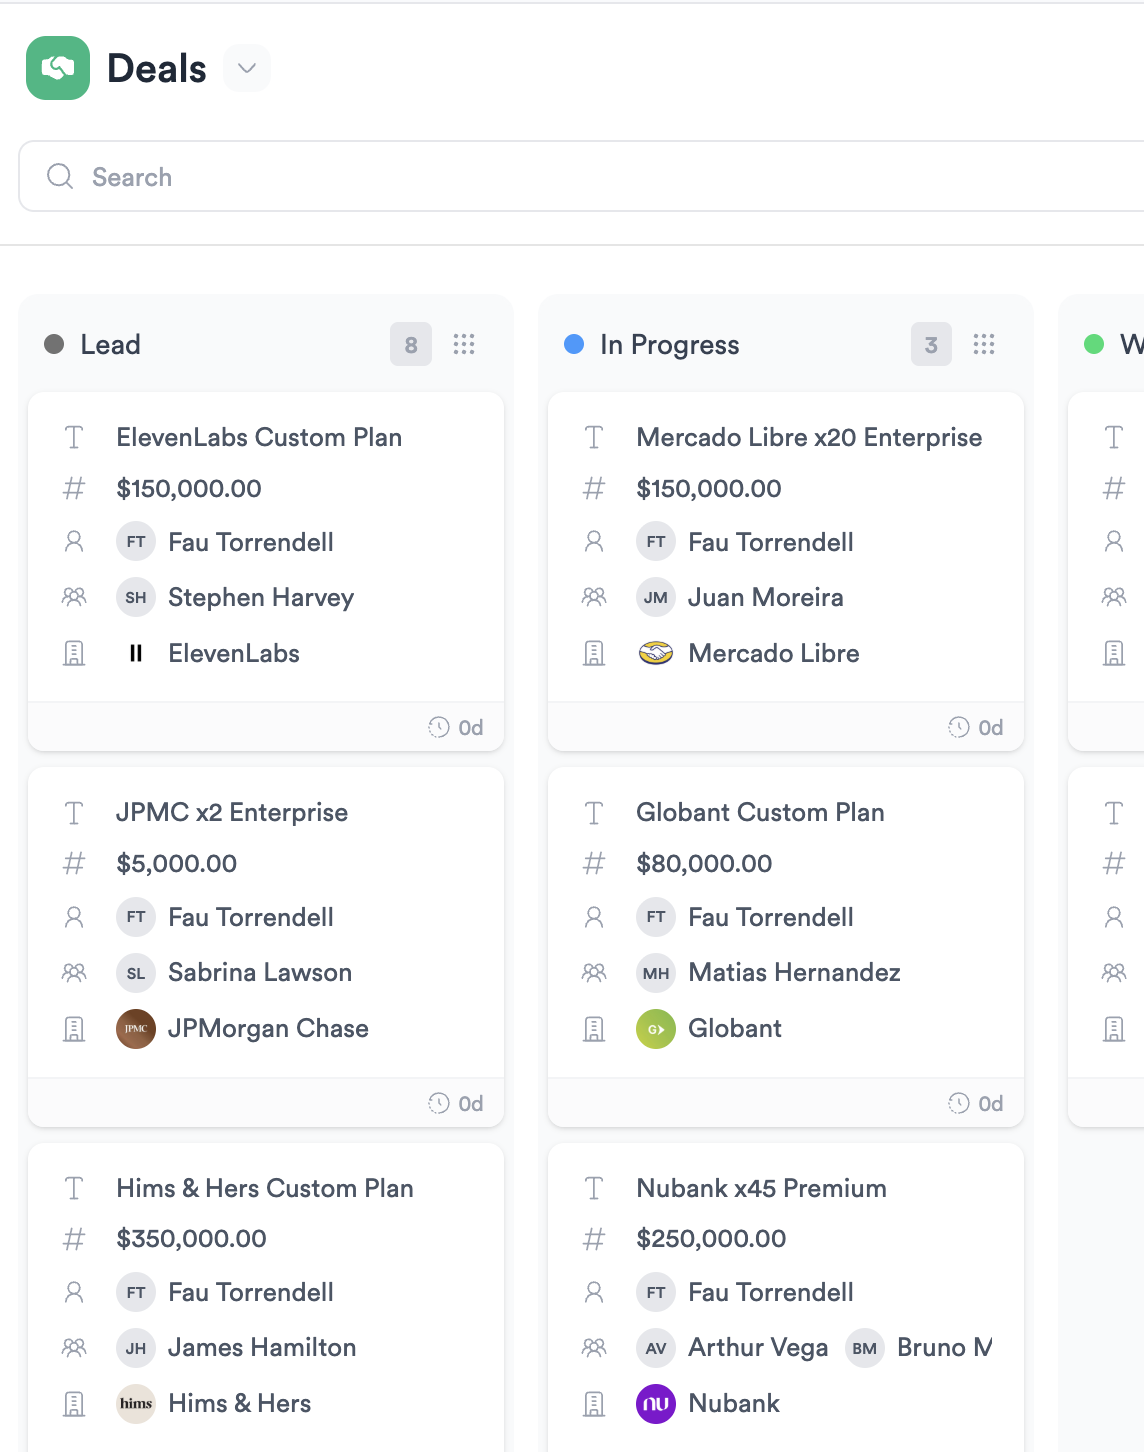Open Sabrina Lawson contact
Screen dimensions: 1144x1452
[x=260, y=972]
